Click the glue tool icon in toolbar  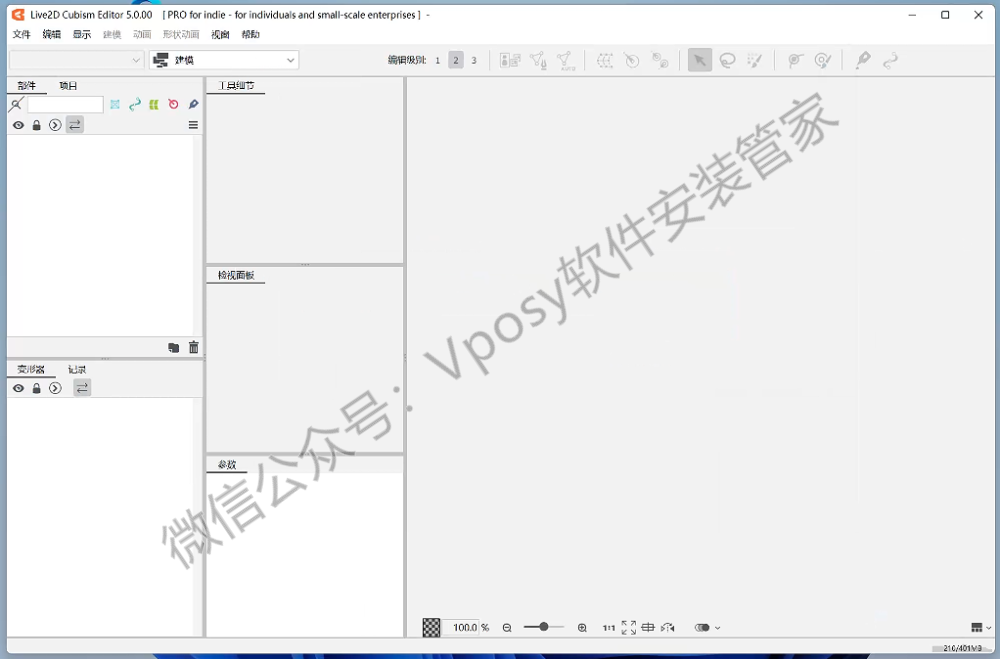point(659,61)
